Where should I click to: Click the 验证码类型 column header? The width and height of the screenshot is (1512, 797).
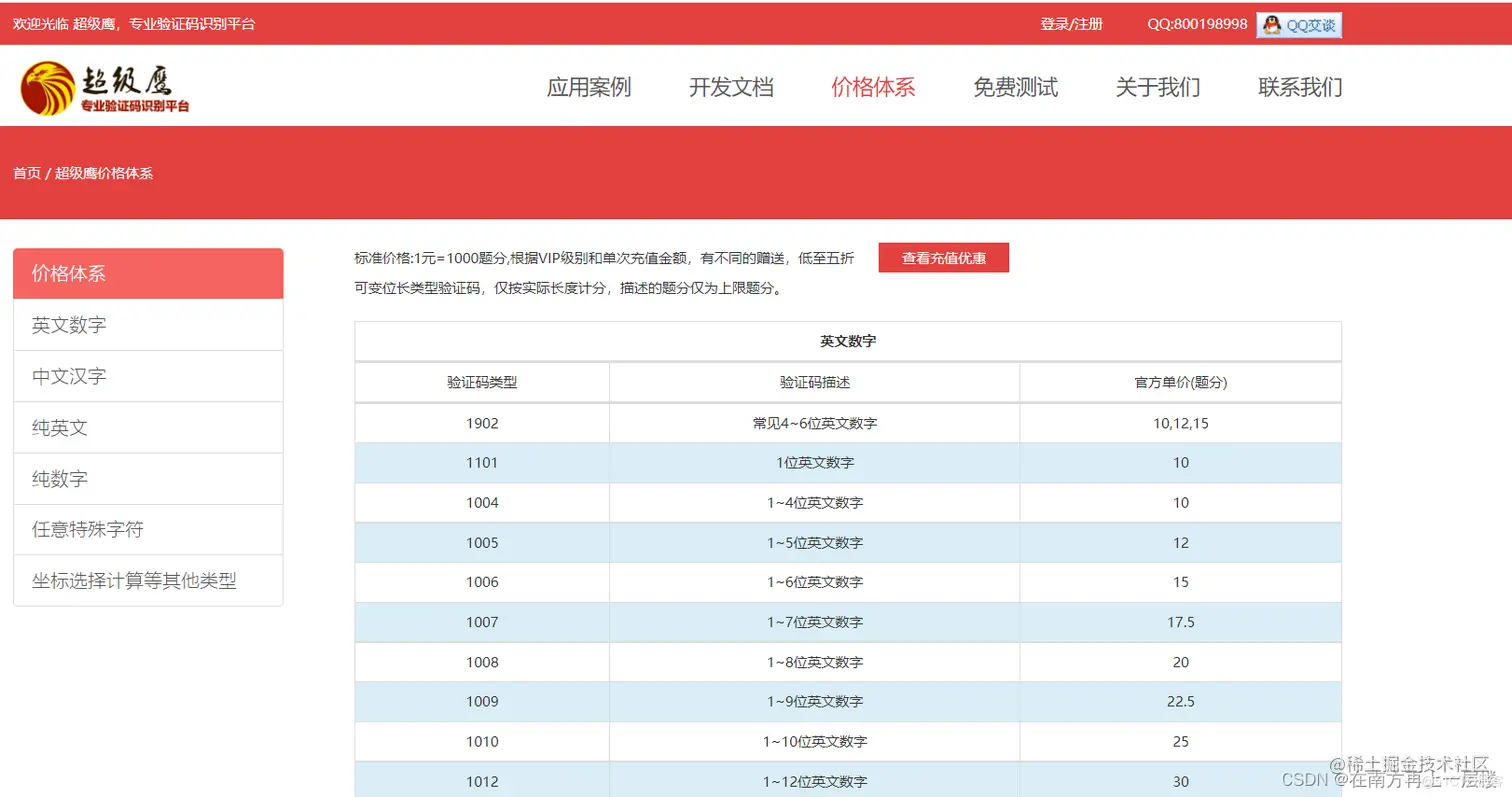click(x=482, y=382)
